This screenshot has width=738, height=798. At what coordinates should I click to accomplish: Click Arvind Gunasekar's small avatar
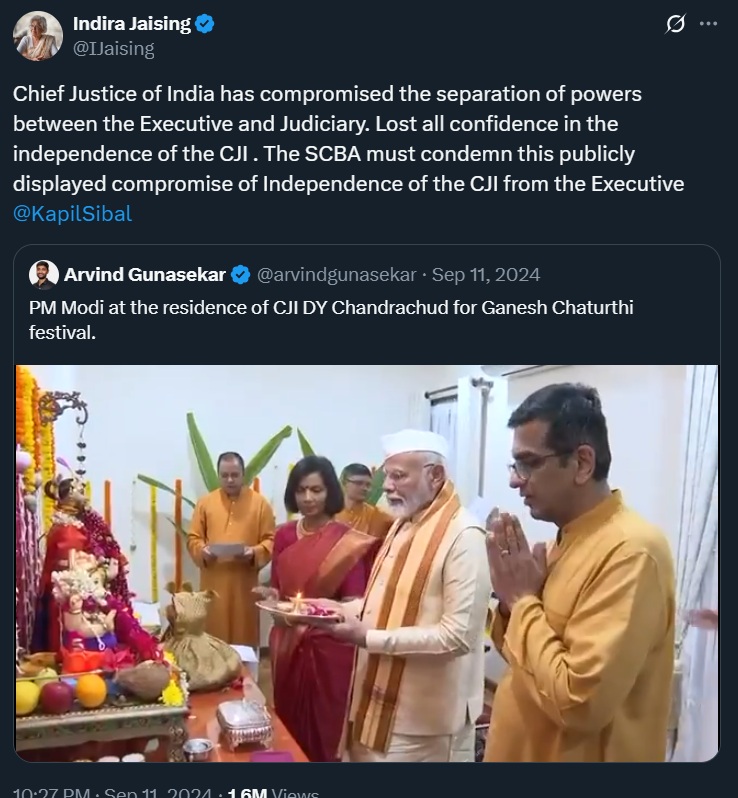point(43,274)
